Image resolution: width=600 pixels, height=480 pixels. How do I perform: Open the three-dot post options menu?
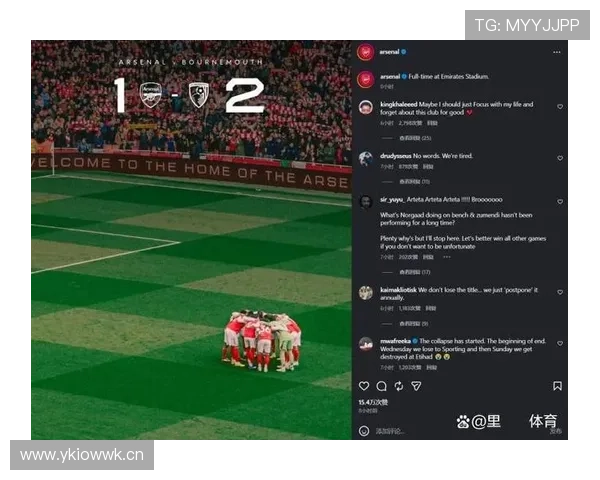[x=557, y=52]
